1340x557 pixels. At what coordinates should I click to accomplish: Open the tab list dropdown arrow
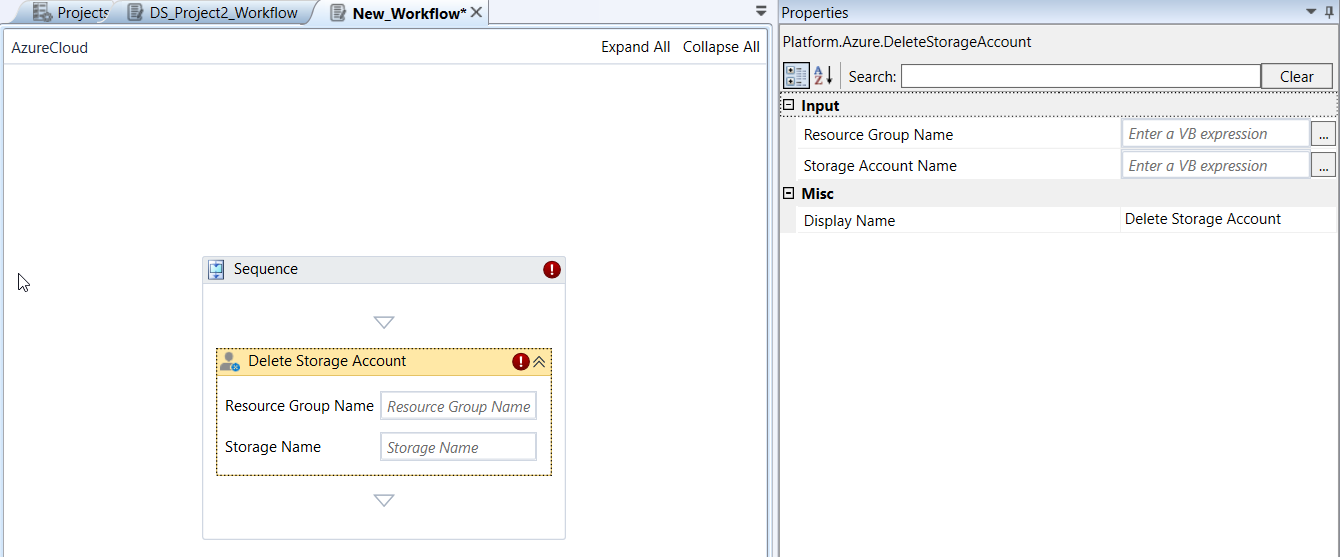click(x=761, y=11)
